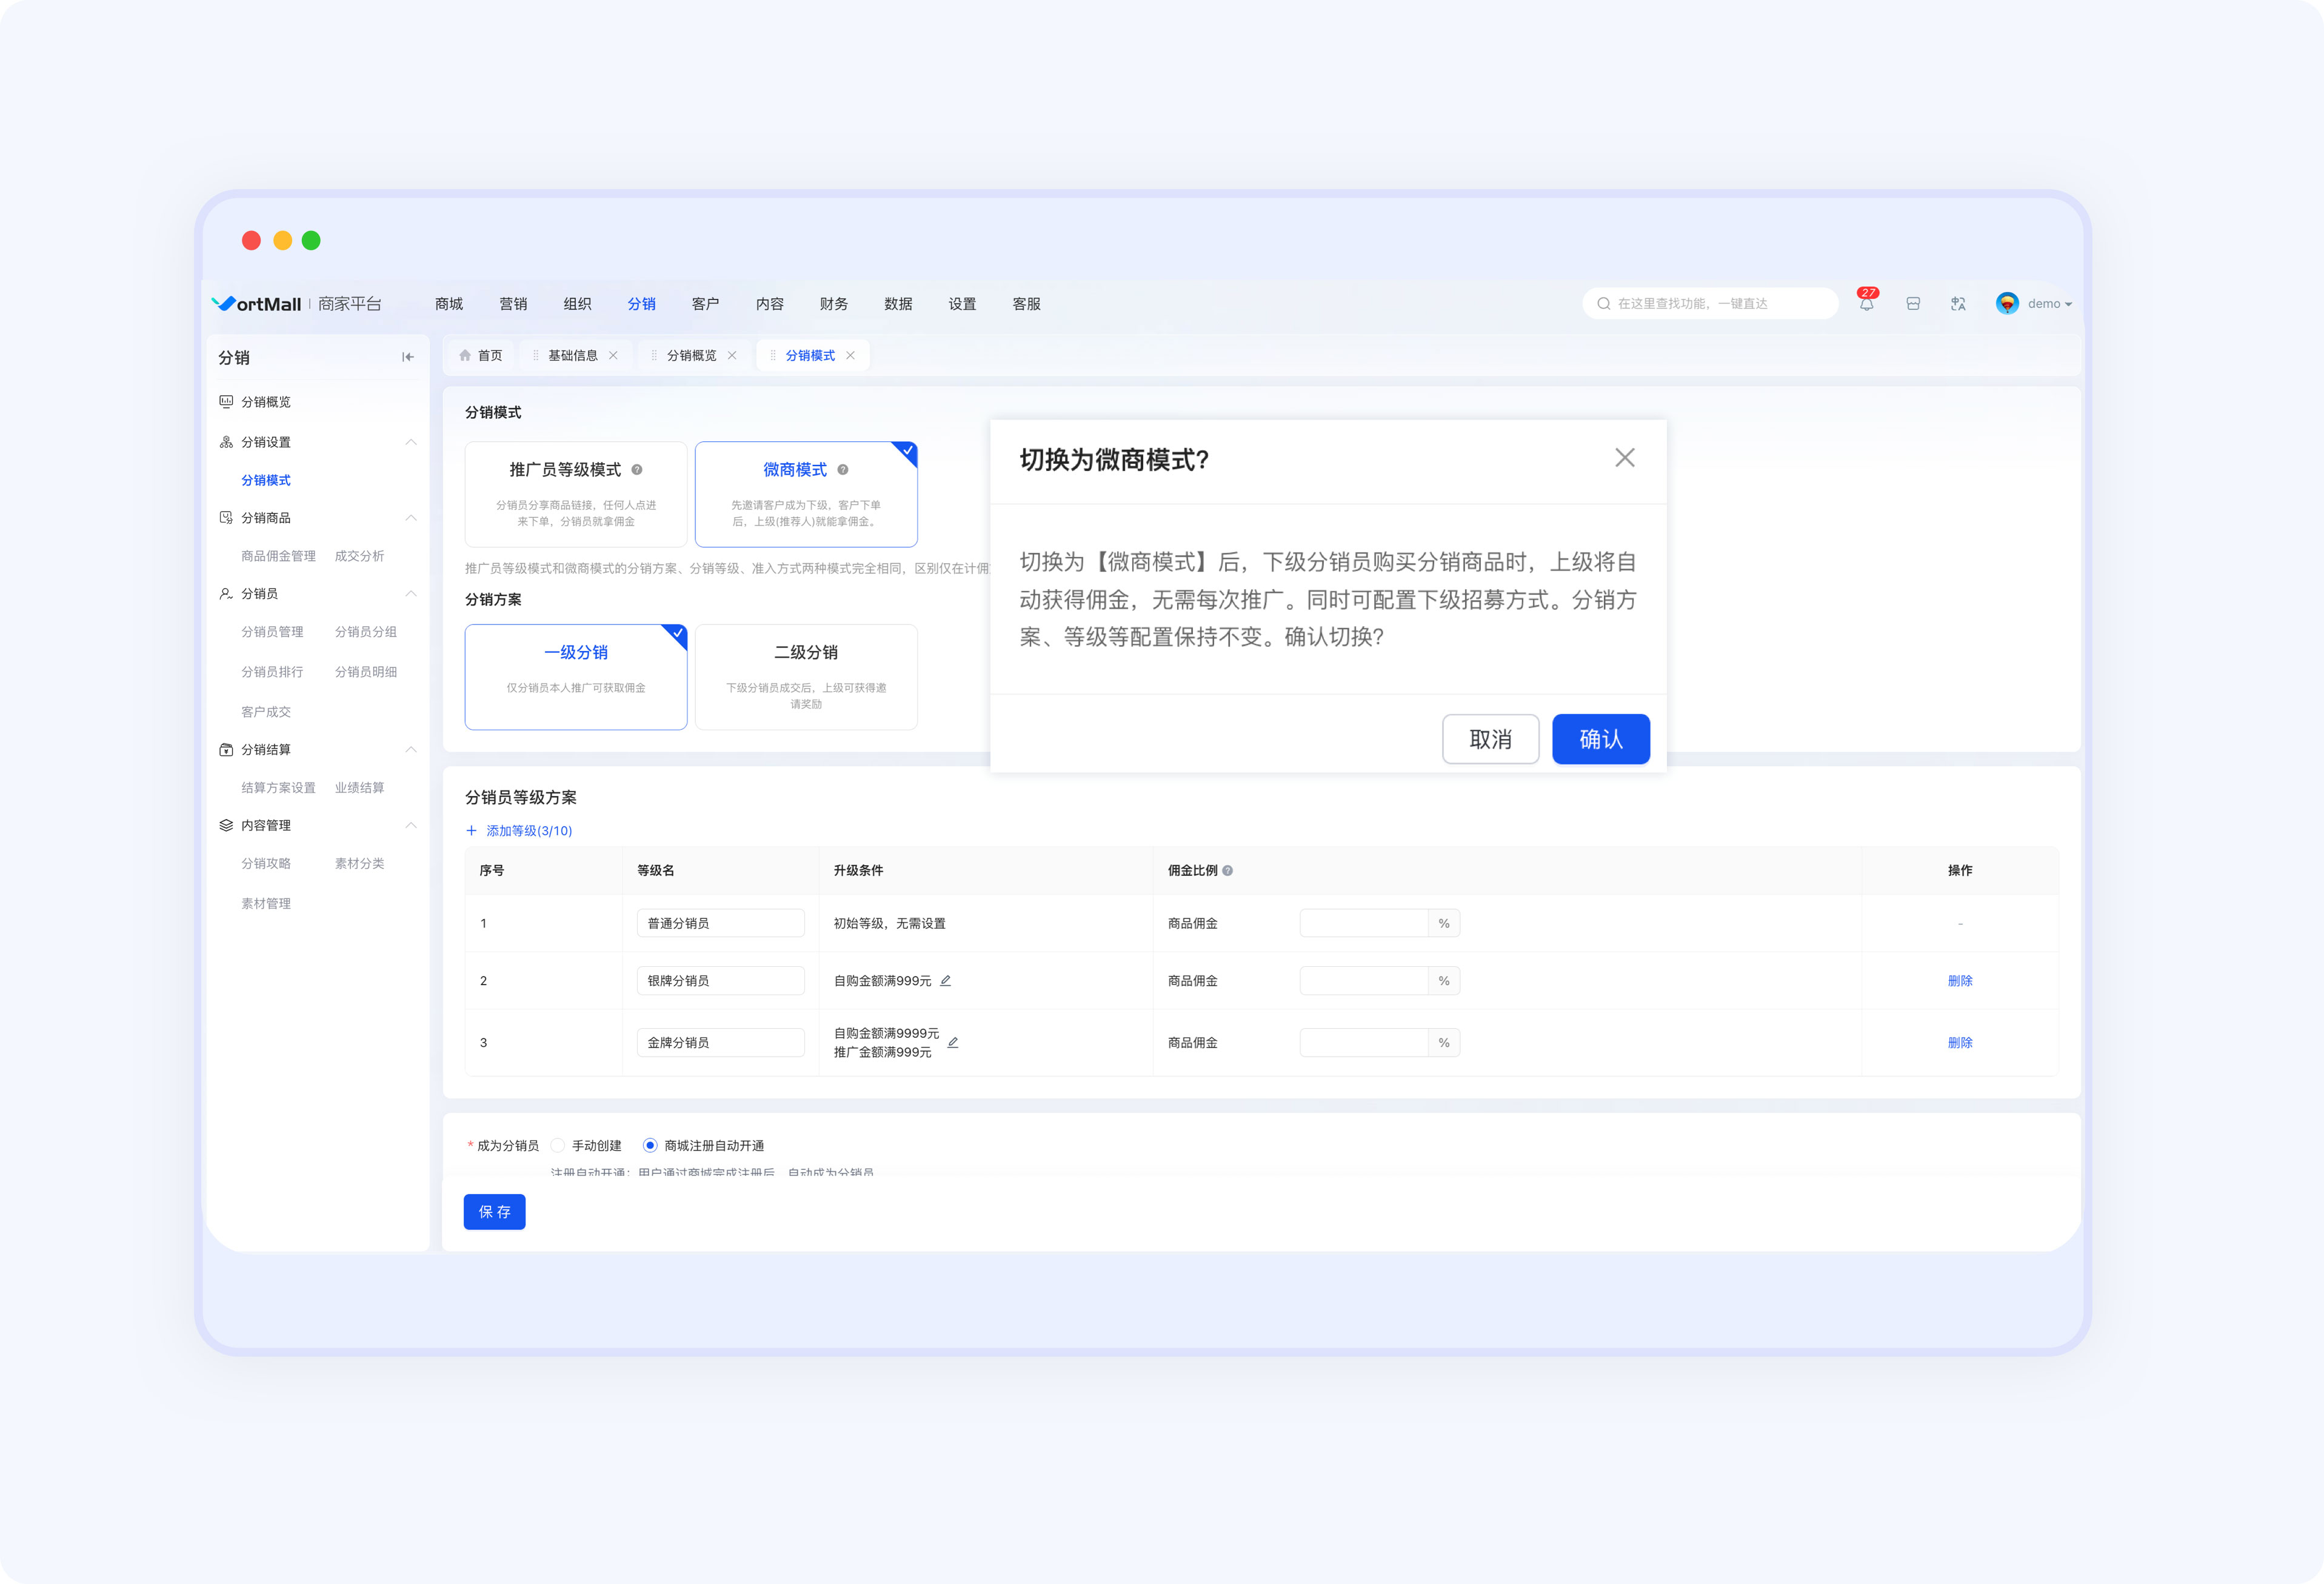Viewport: 2324px width, 1584px height.
Task: Open the 数据 top menu
Action: pos(898,304)
